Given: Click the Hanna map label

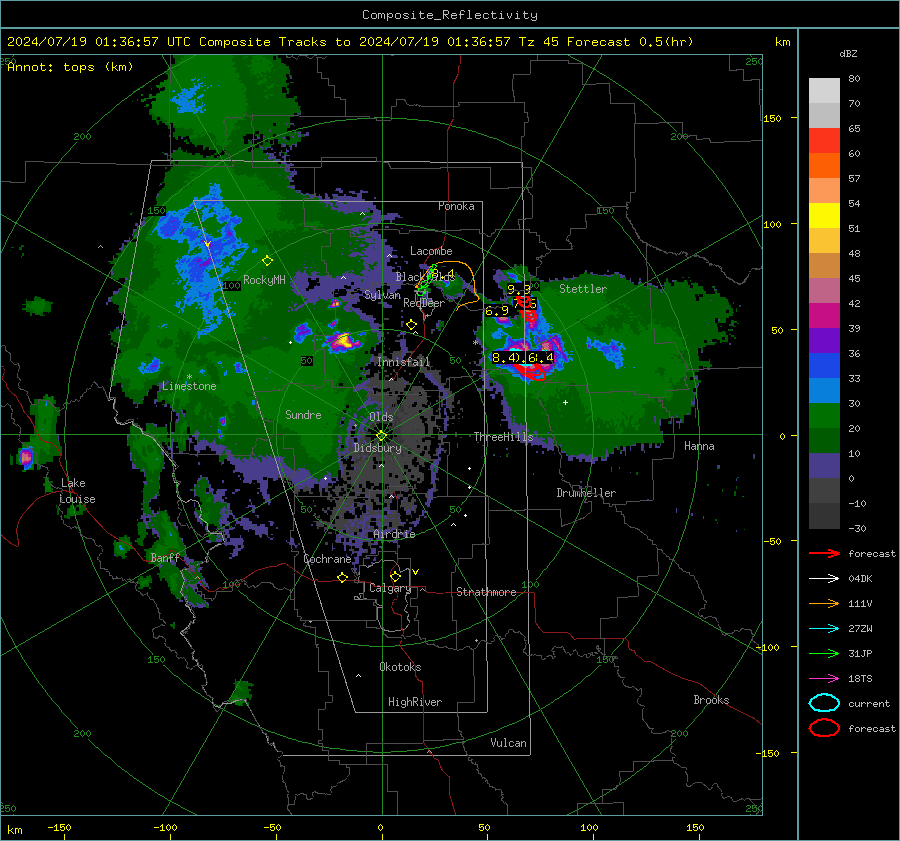Looking at the screenshot, I should click(699, 446).
